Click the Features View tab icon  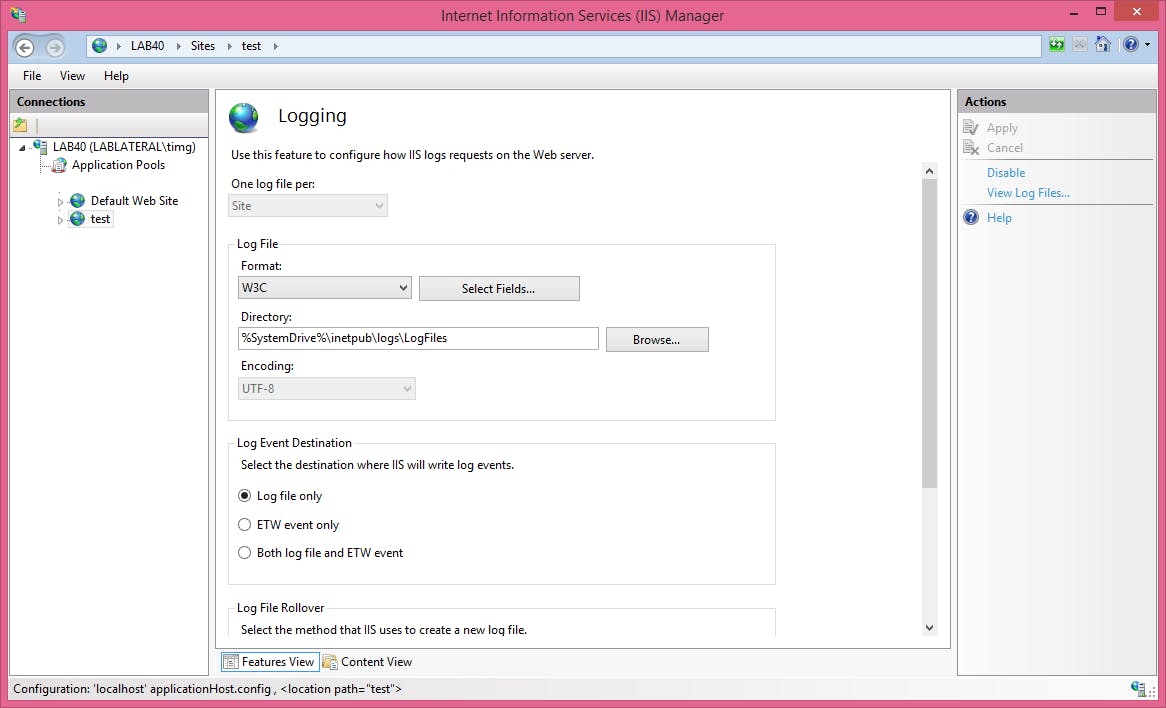coord(231,662)
